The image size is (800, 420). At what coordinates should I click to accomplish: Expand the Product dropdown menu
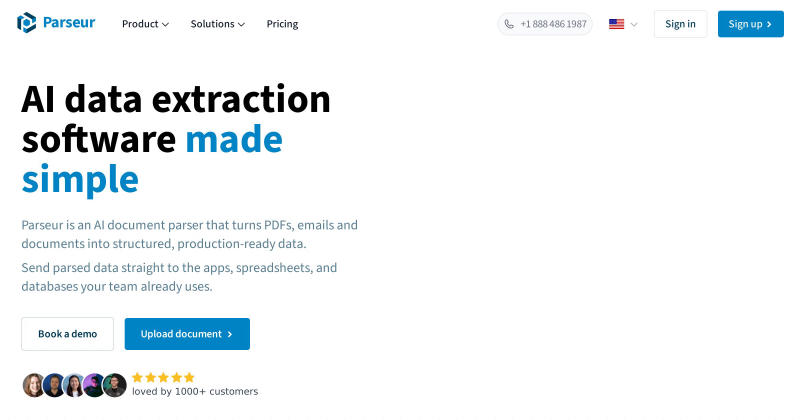coord(145,24)
